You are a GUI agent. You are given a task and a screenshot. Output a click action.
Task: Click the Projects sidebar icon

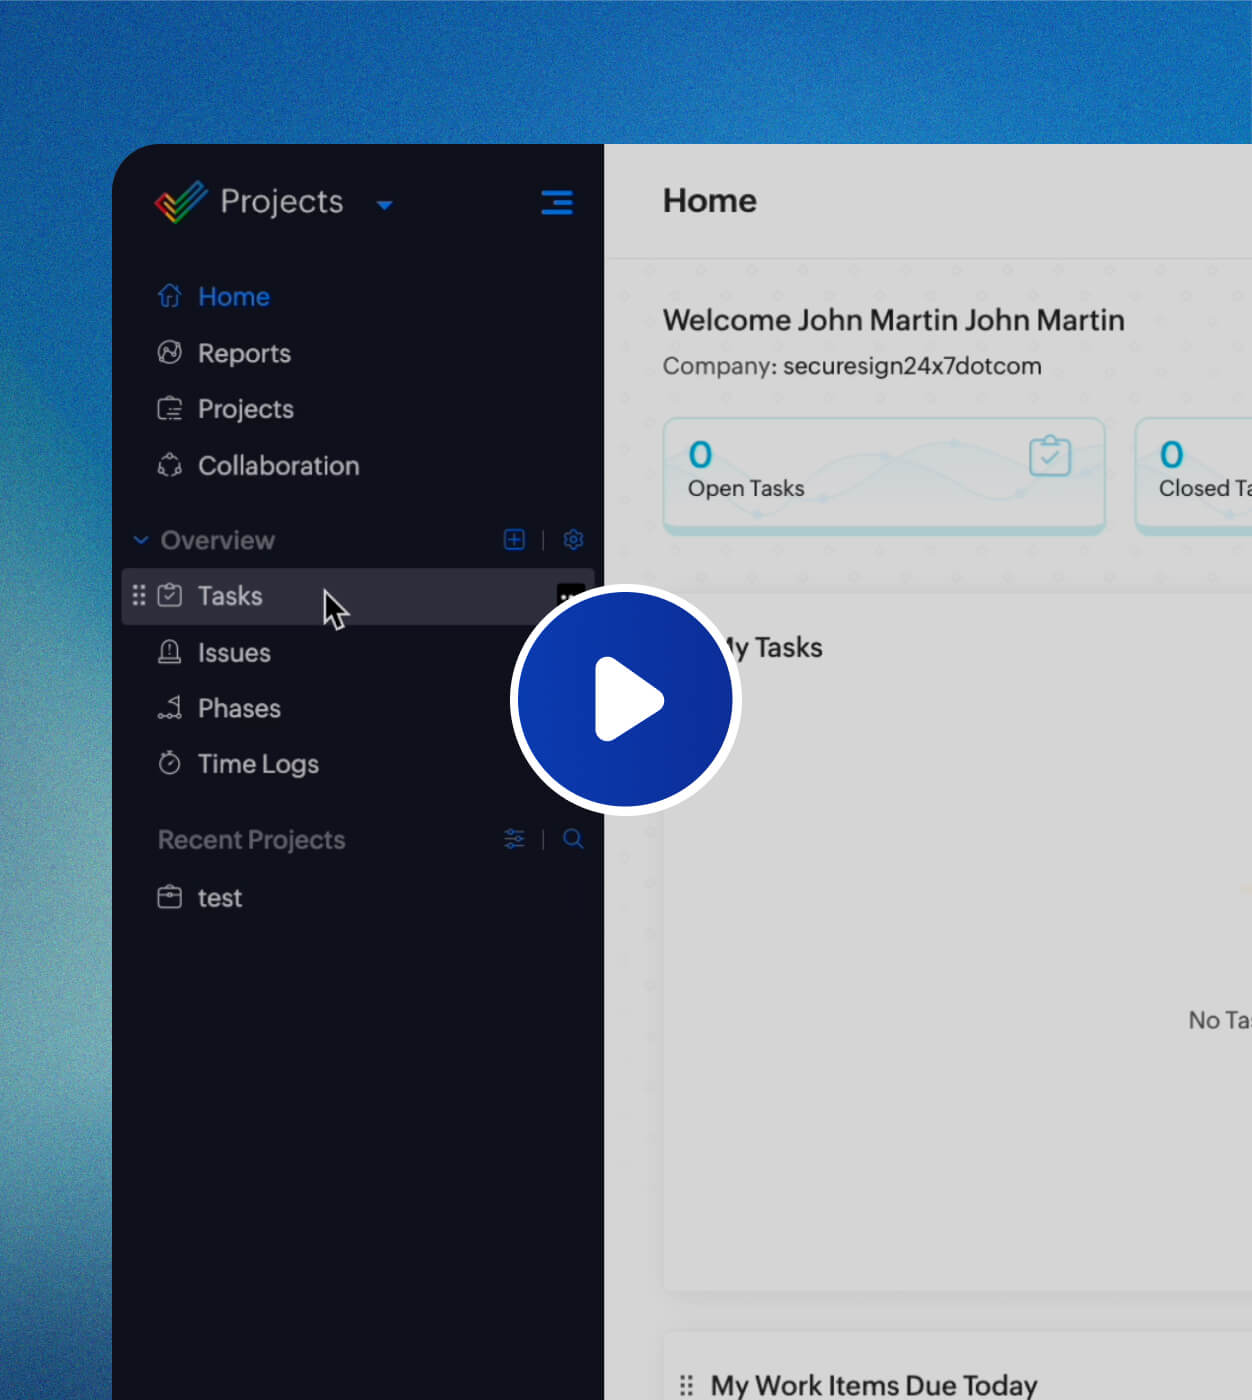point(245,409)
